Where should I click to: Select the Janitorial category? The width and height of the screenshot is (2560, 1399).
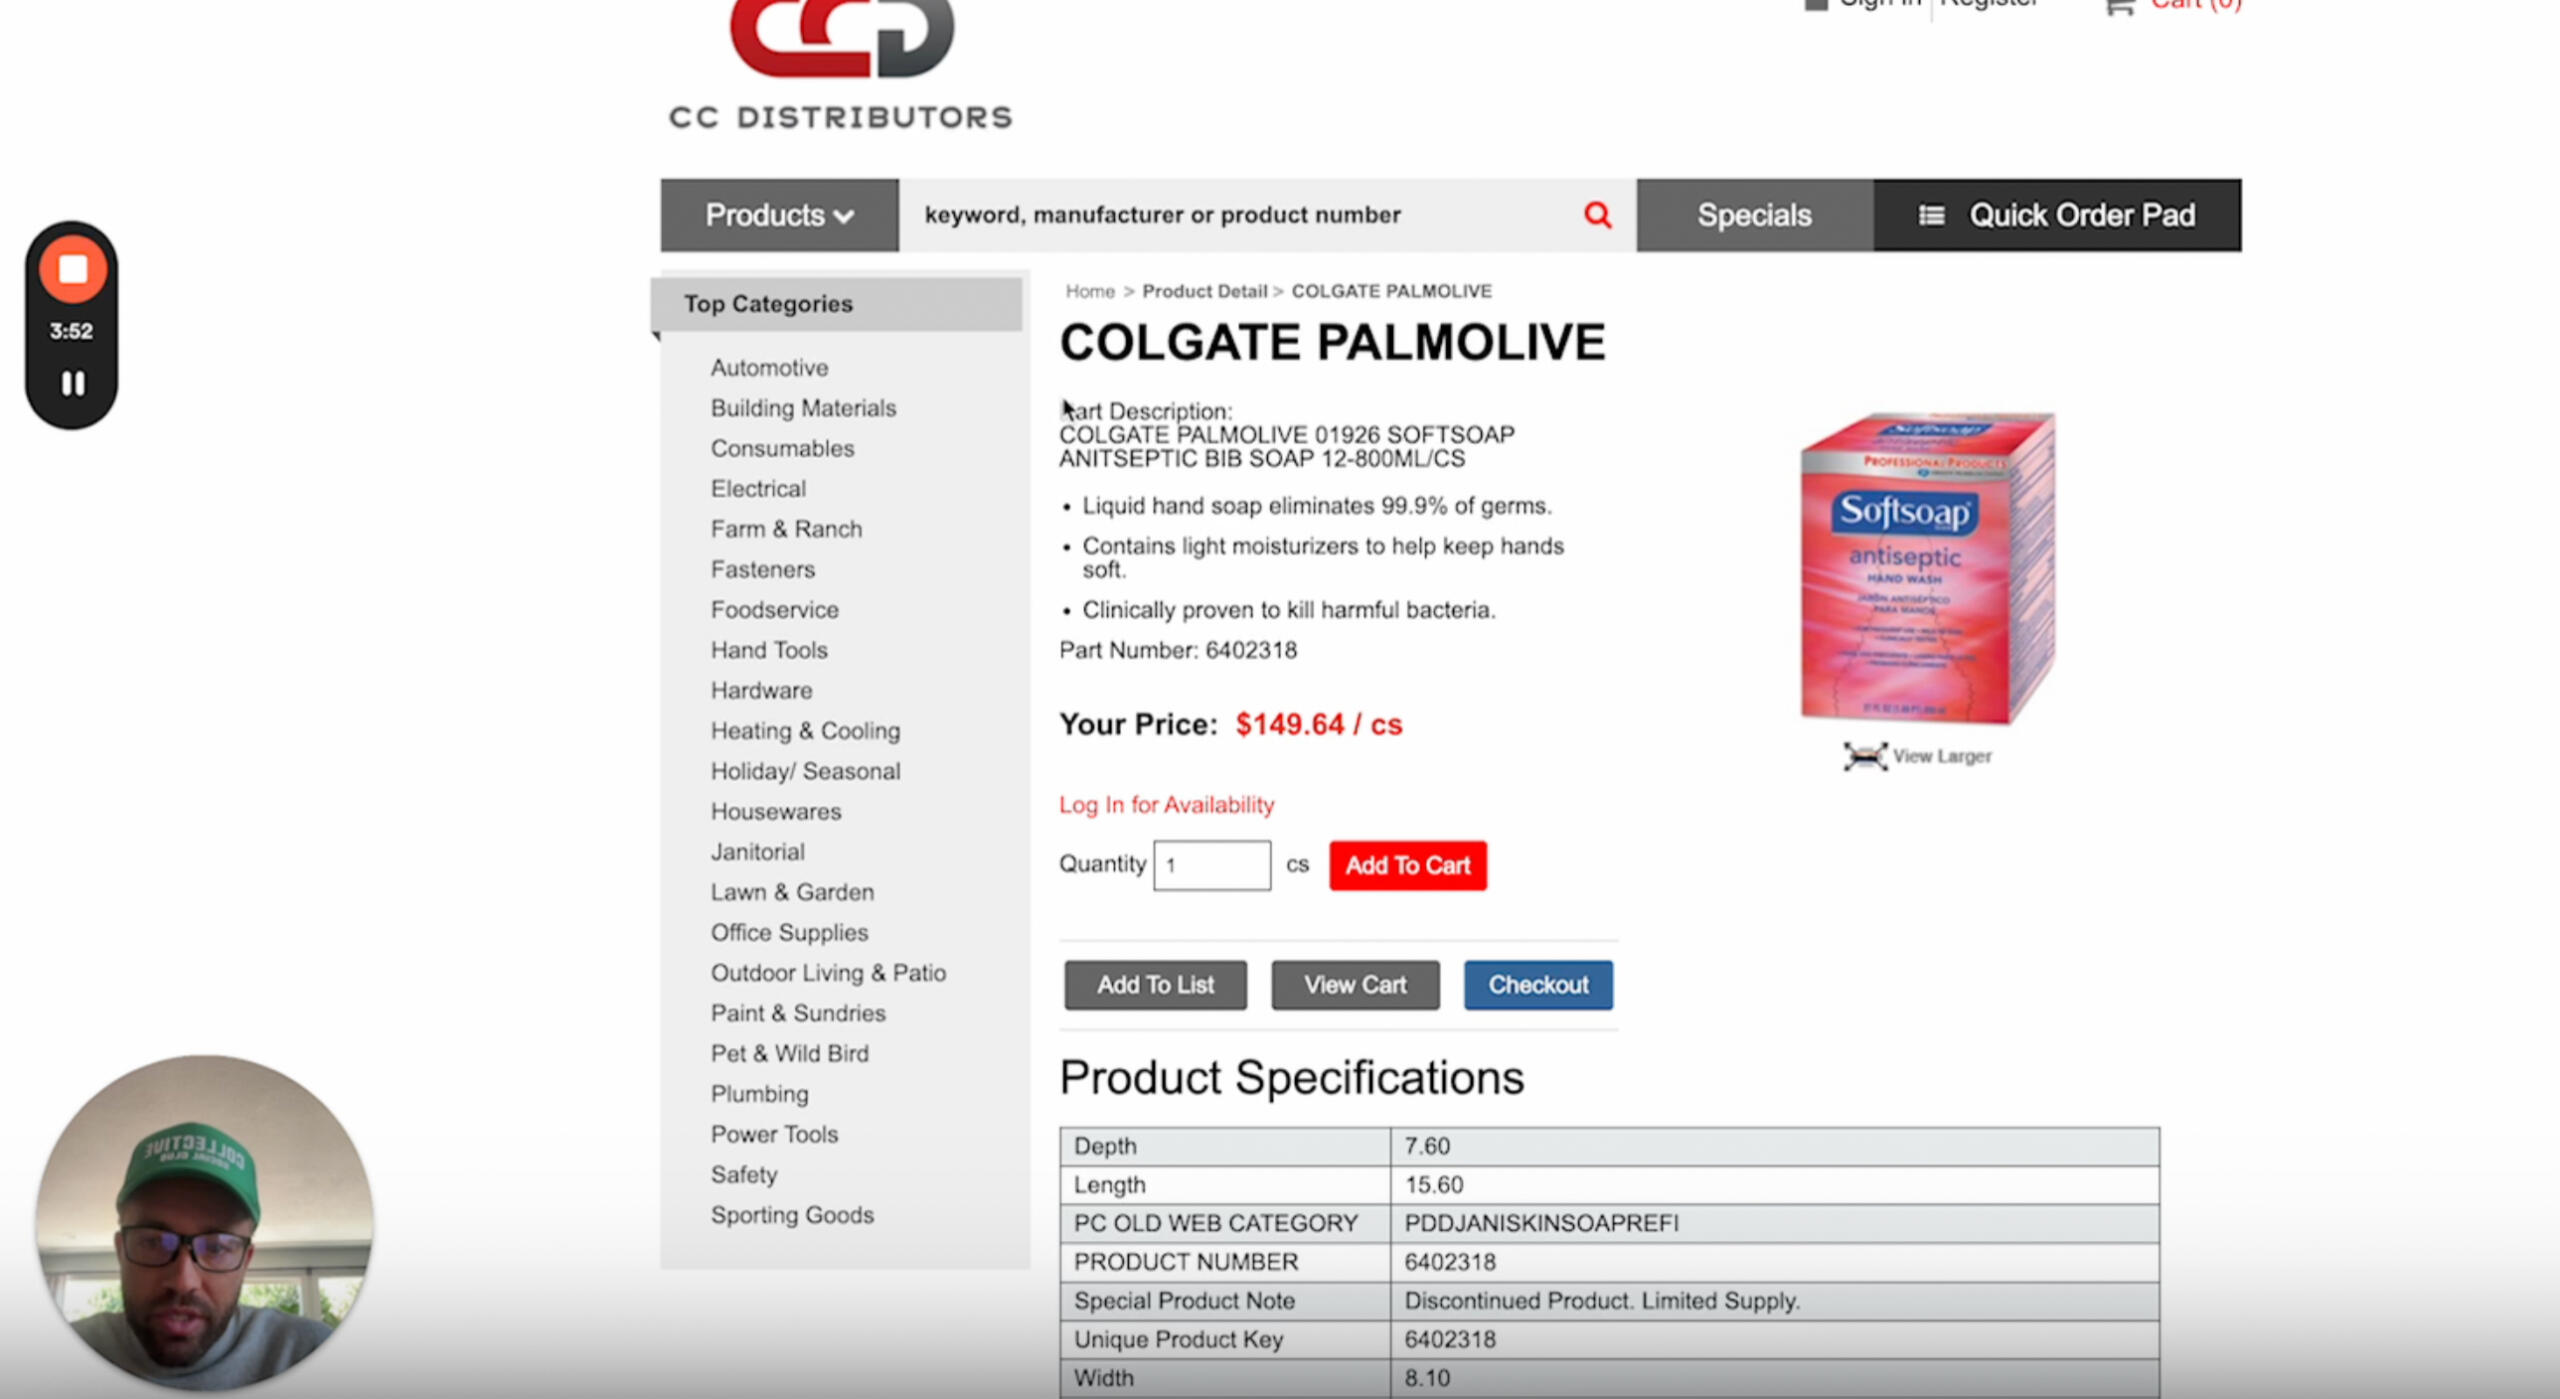[757, 852]
